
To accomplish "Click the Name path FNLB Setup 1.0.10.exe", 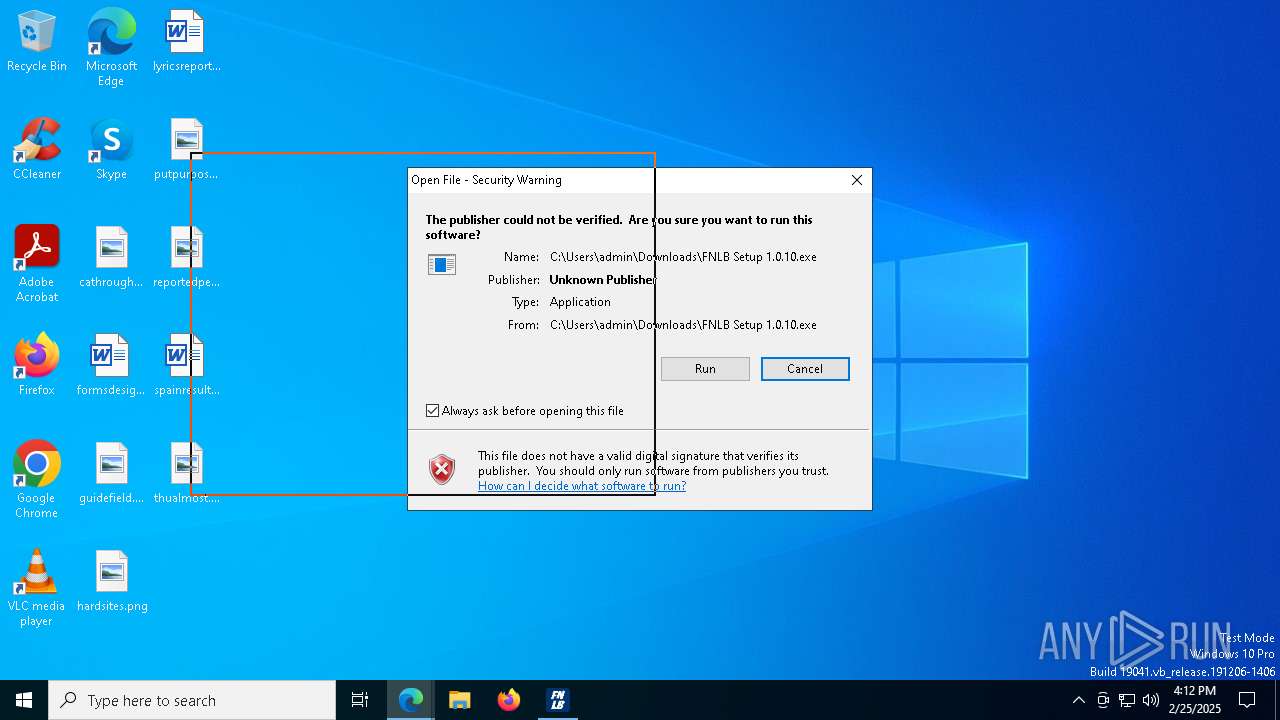I will 683,257.
